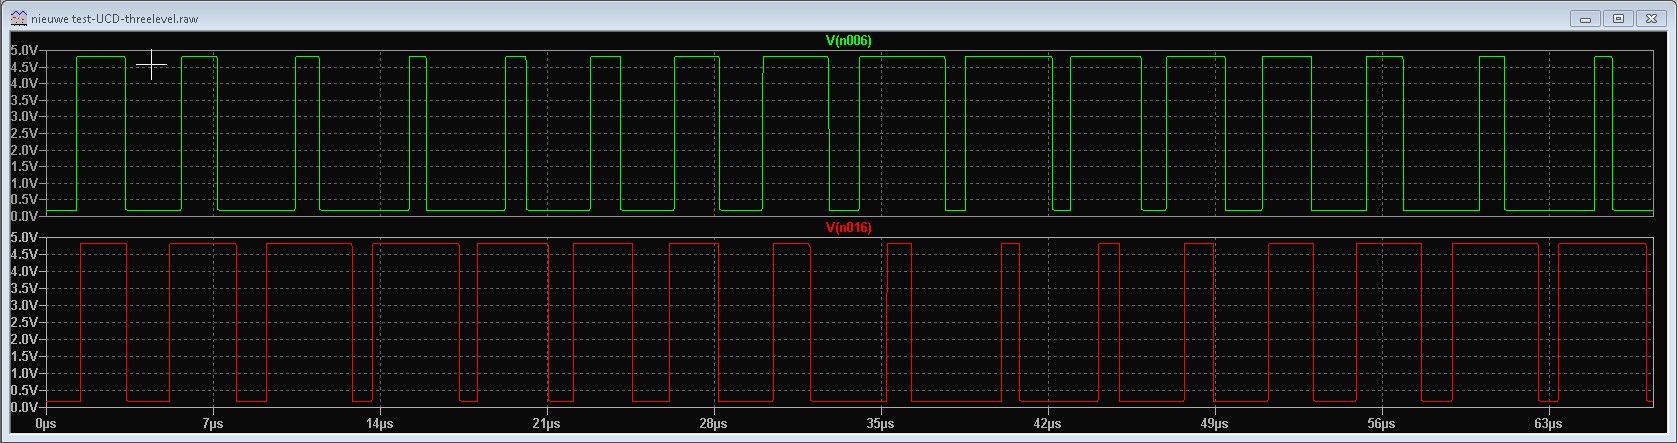
Task: Close the waveform window
Action: [x=1652, y=18]
